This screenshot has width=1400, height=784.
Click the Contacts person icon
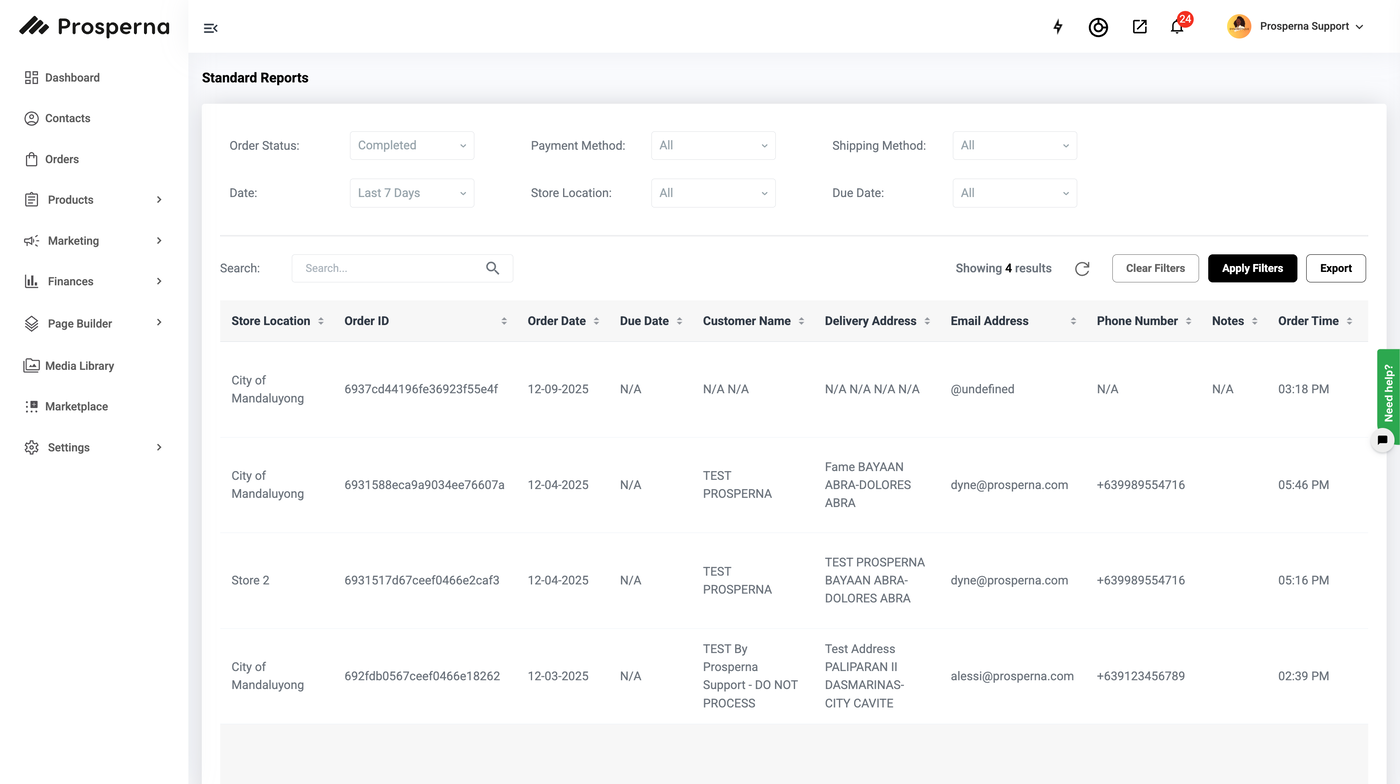(32, 118)
